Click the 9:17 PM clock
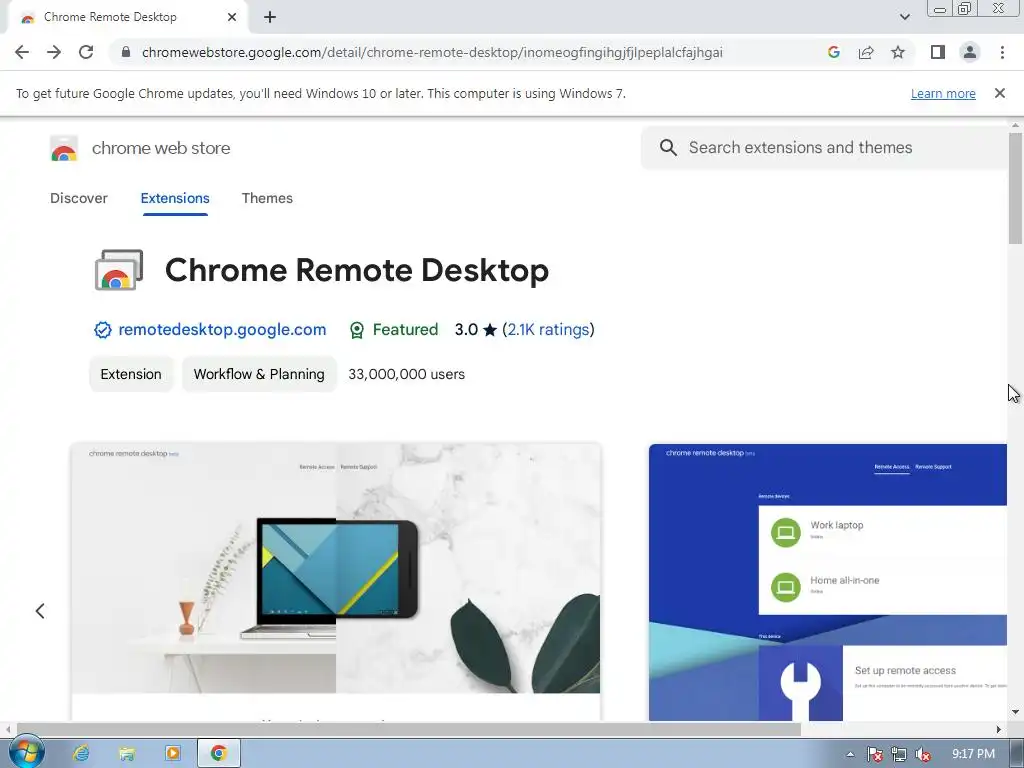Viewport: 1024px width, 768px height. click(973, 754)
